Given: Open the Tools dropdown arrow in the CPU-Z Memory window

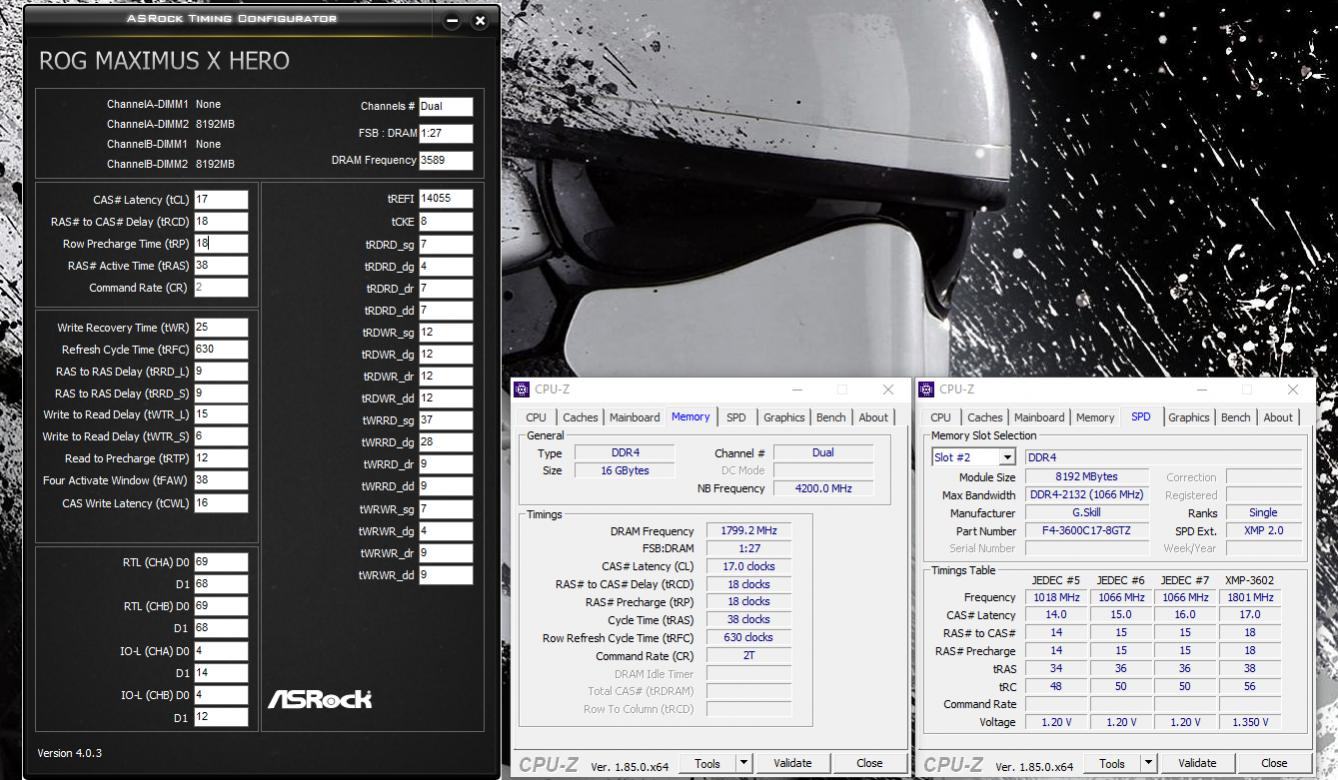Looking at the screenshot, I should point(743,763).
